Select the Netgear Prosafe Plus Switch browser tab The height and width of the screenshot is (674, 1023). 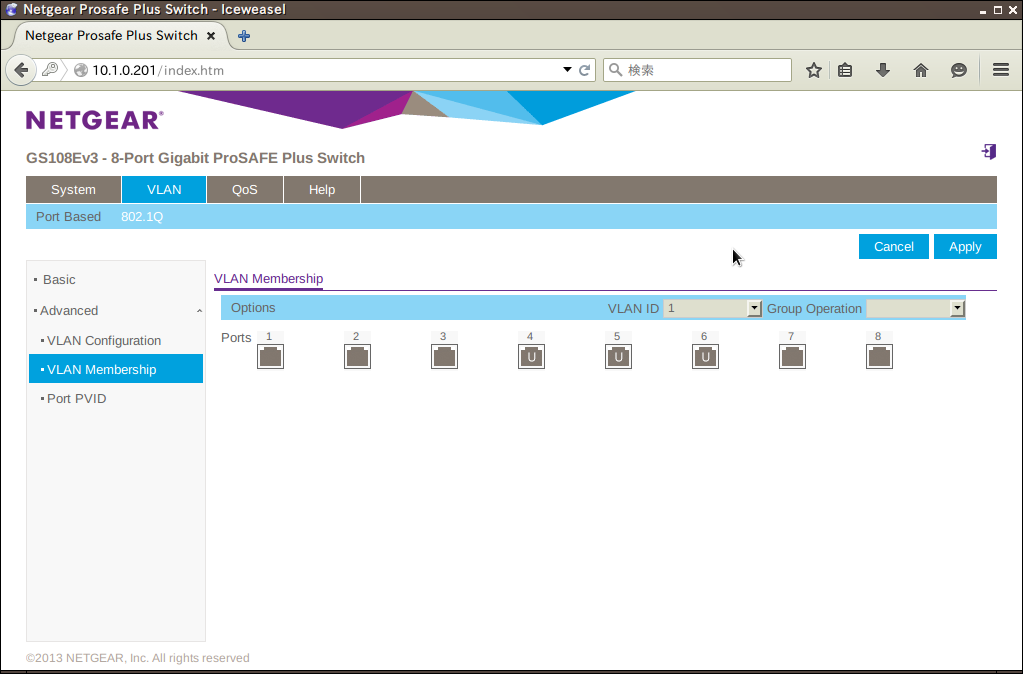(x=111, y=36)
